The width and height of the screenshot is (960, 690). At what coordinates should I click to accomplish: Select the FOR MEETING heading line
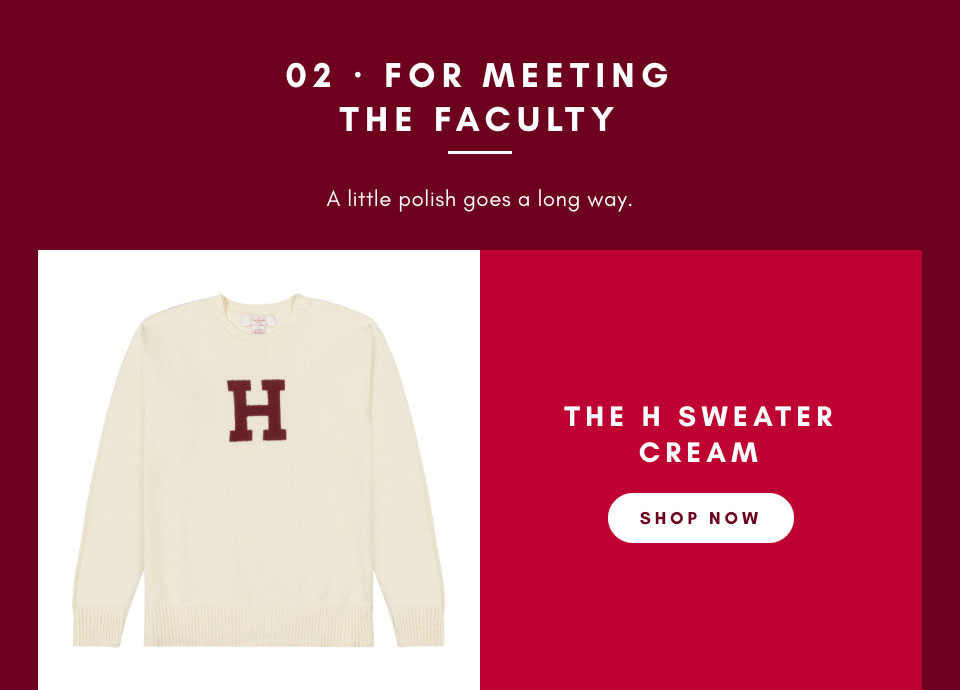(x=527, y=75)
